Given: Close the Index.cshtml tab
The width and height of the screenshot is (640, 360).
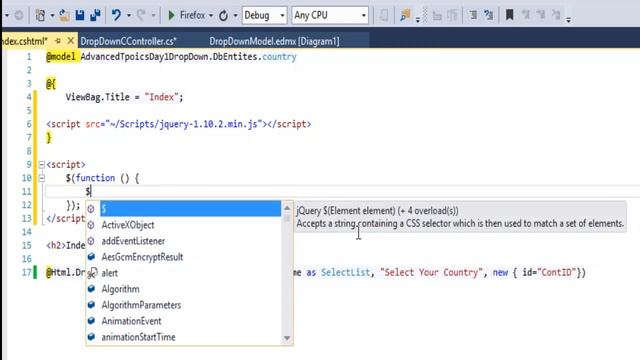Looking at the screenshot, I should point(71,41).
